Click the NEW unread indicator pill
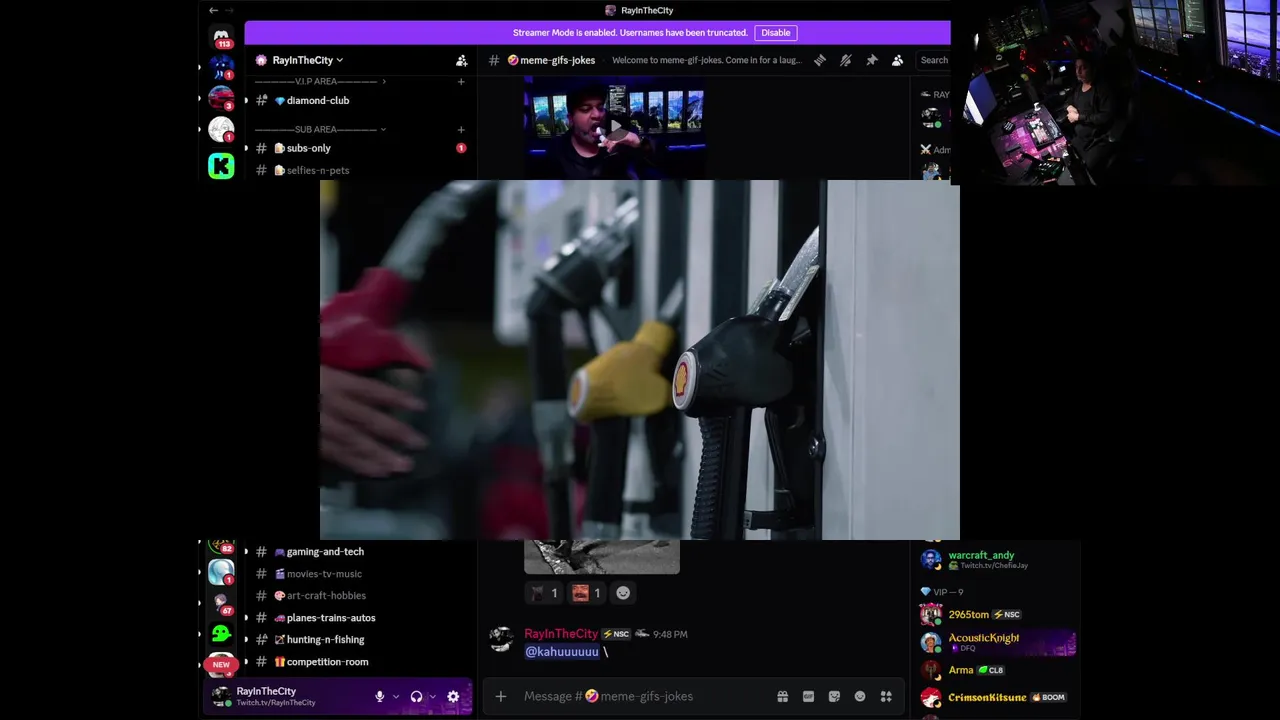The width and height of the screenshot is (1280, 720). (221, 664)
